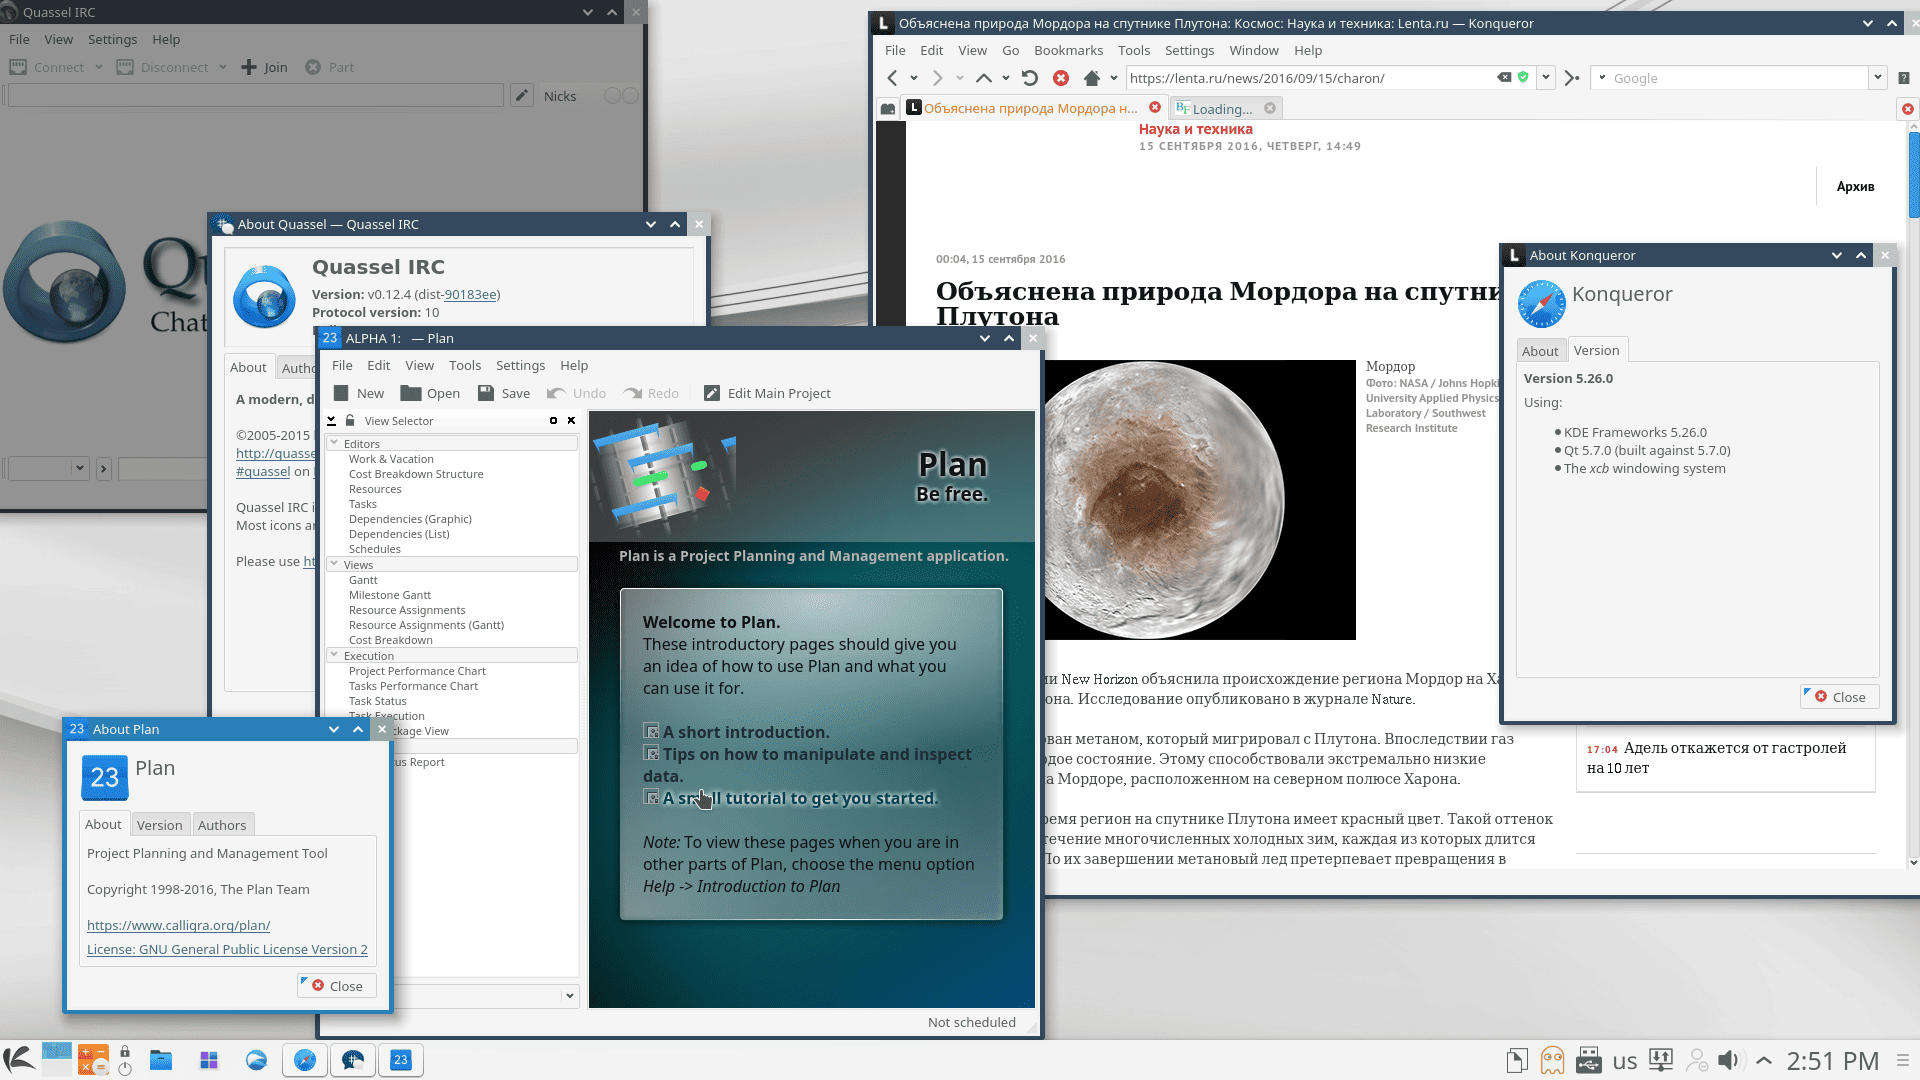The height and width of the screenshot is (1080, 1920).
Task: Click the green security shield in the URL bar
Action: [1523, 77]
